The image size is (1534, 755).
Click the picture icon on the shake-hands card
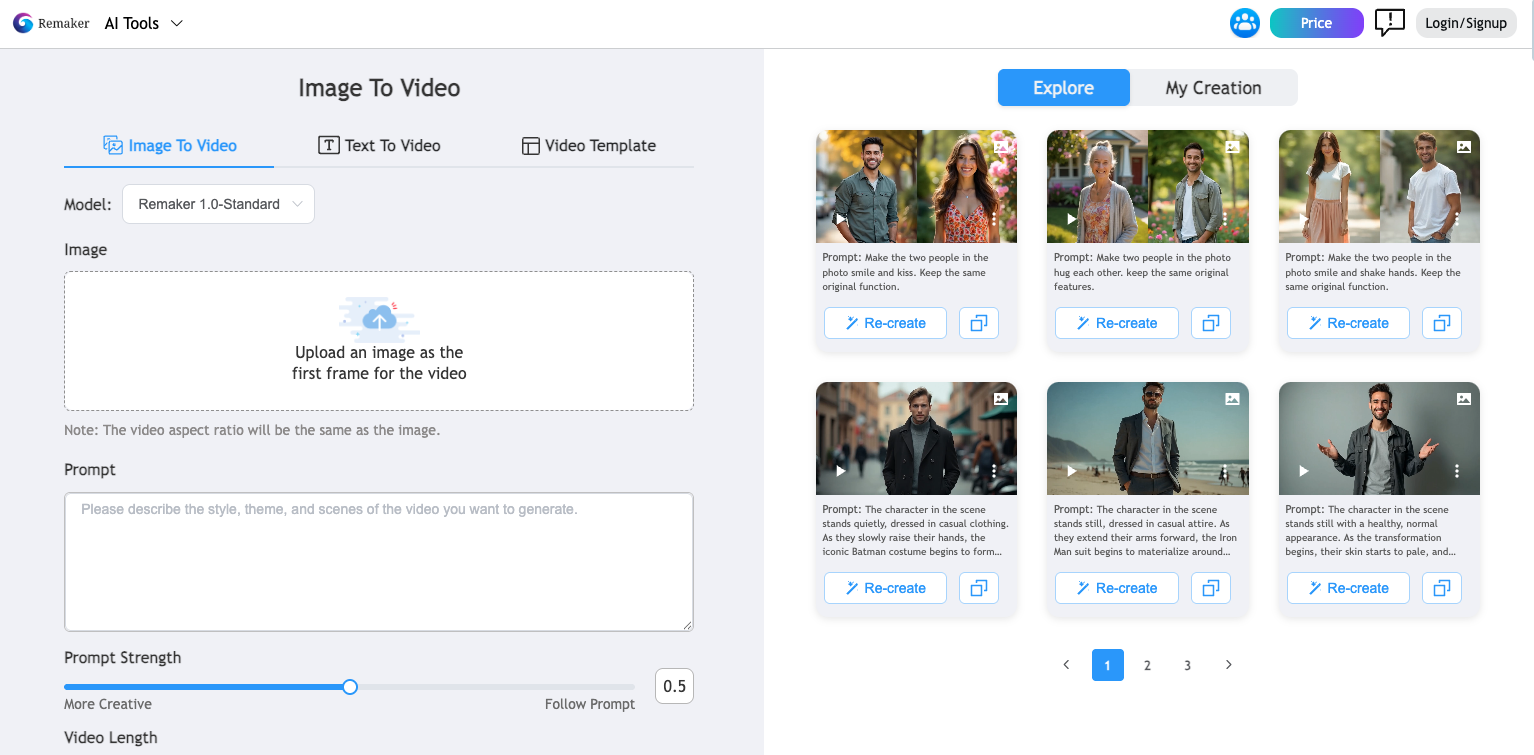pos(1464,145)
